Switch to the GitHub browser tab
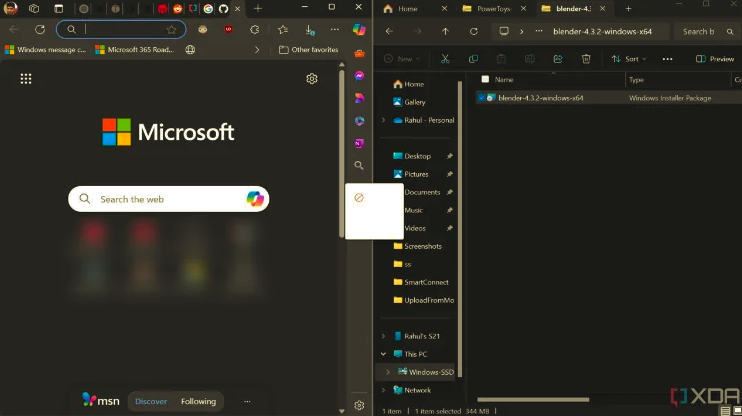 click(223, 9)
